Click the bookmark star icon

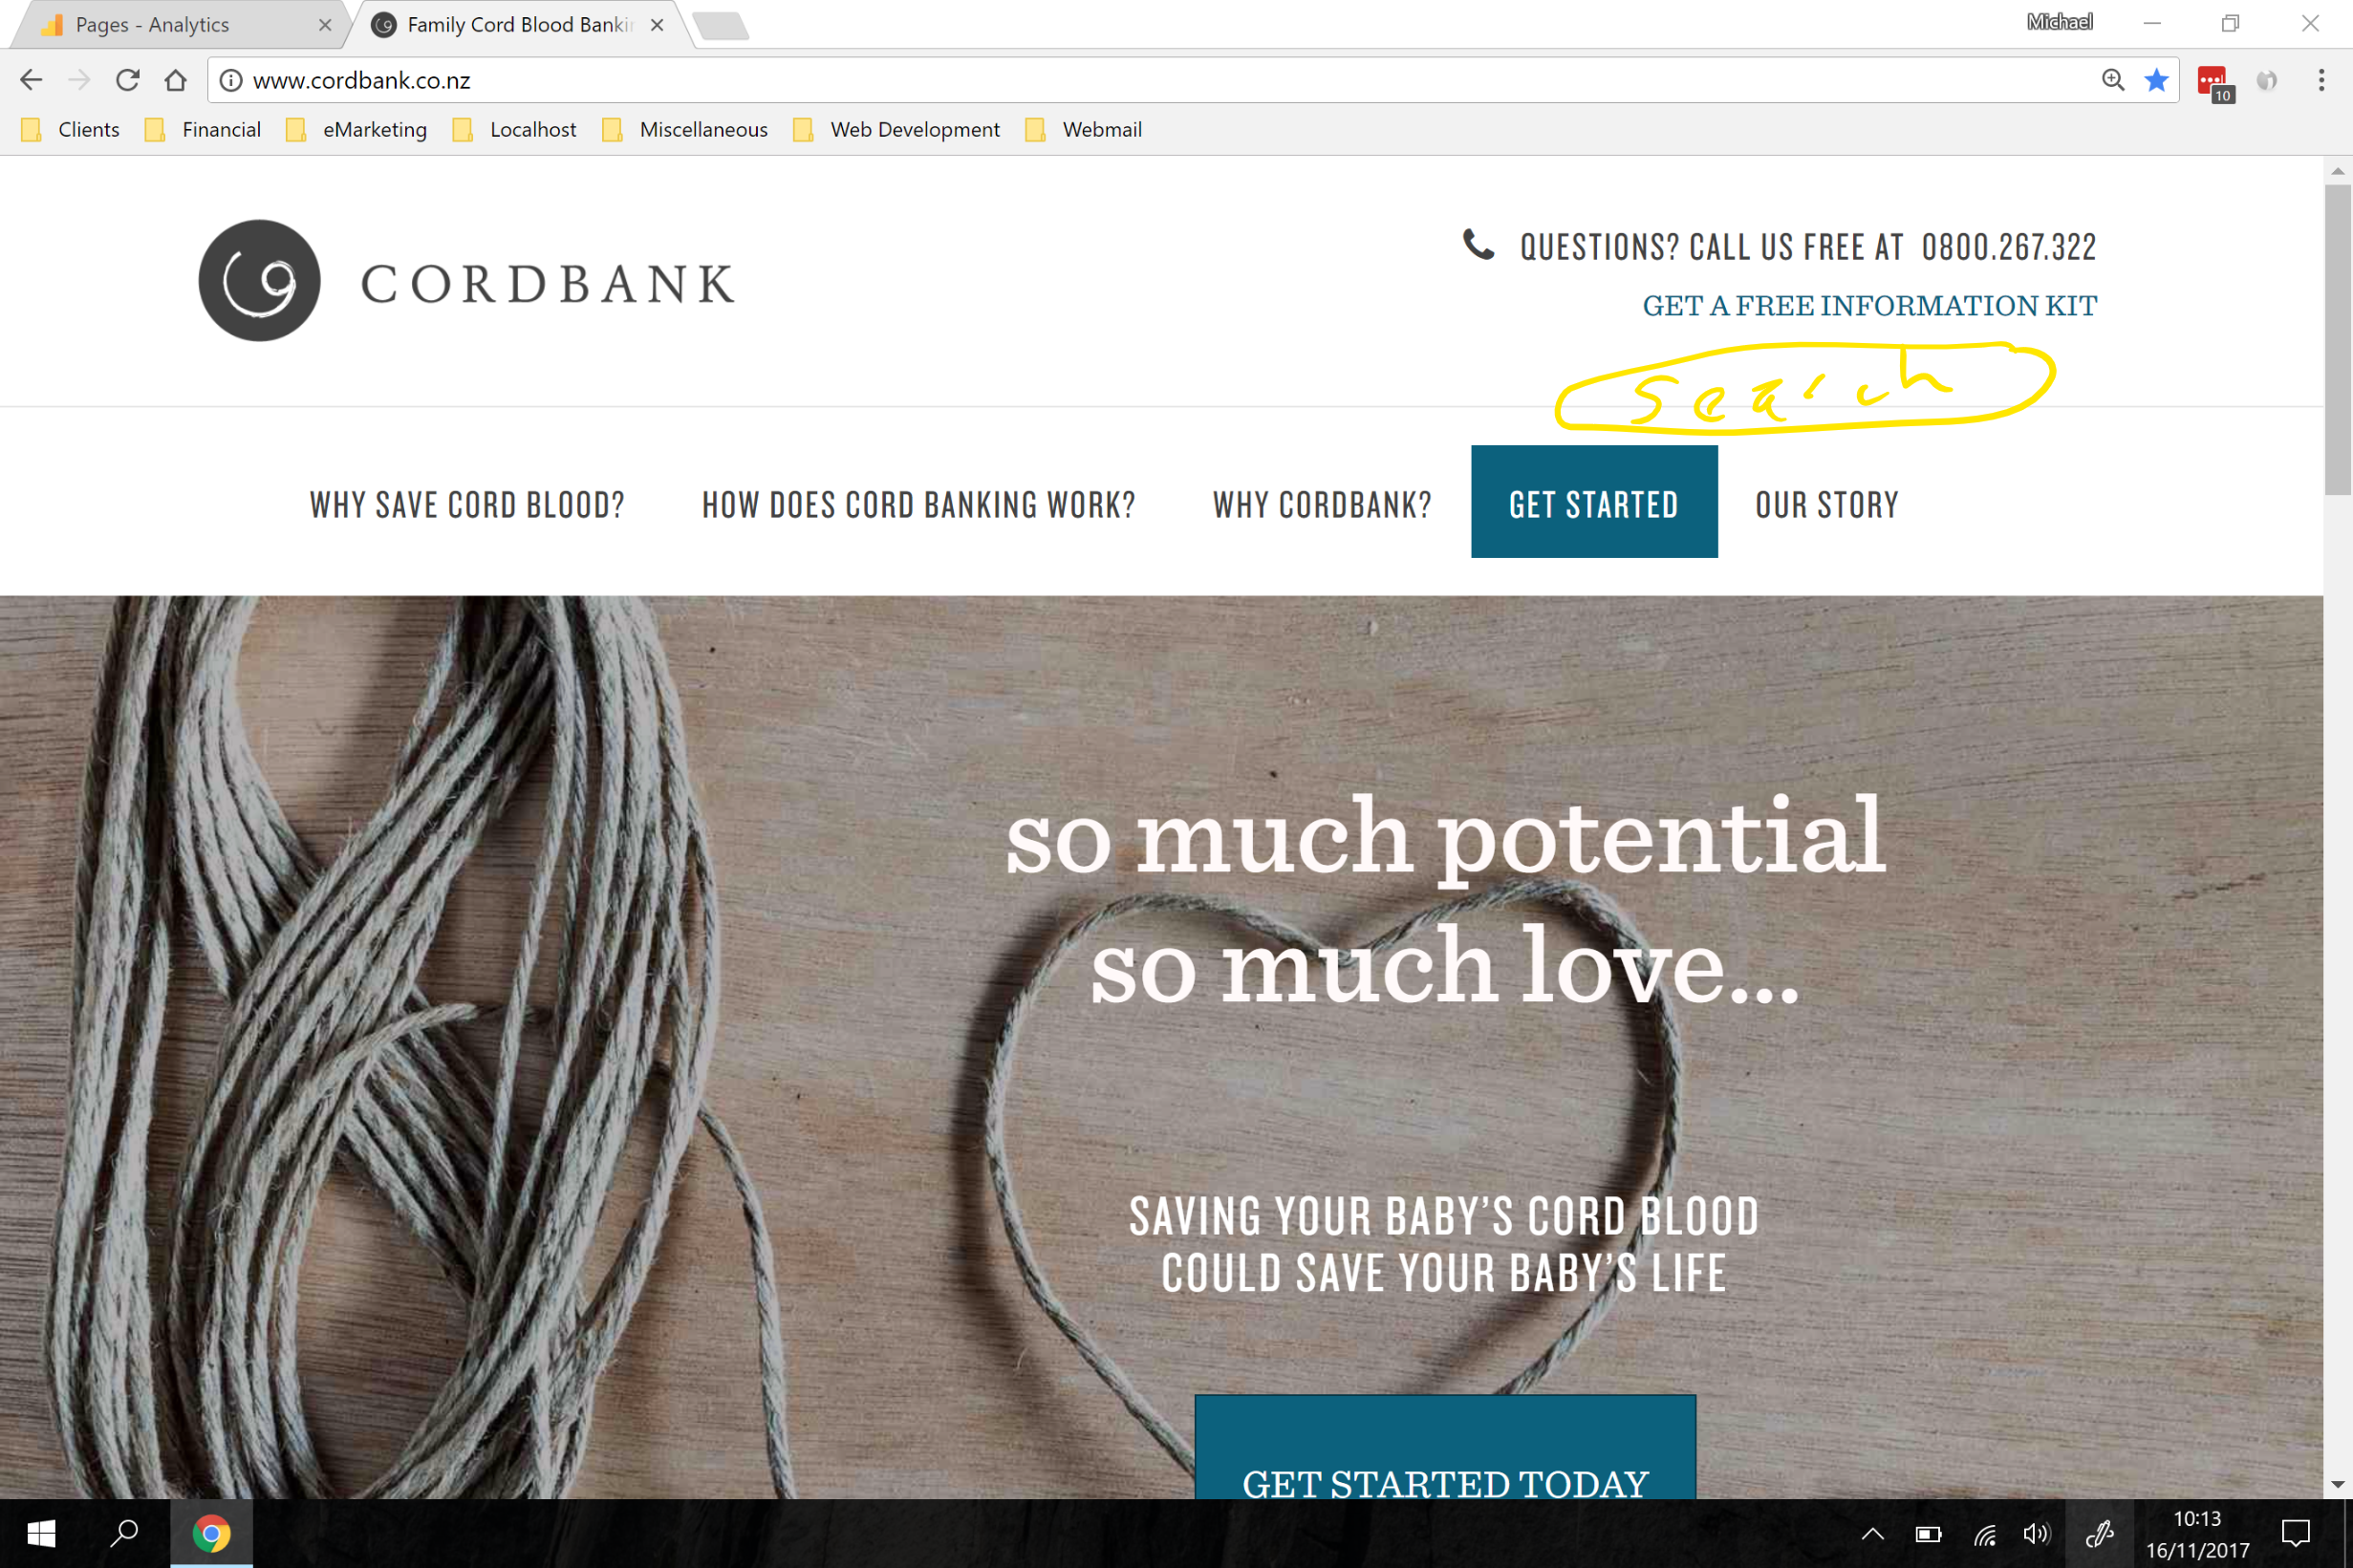(x=2156, y=80)
